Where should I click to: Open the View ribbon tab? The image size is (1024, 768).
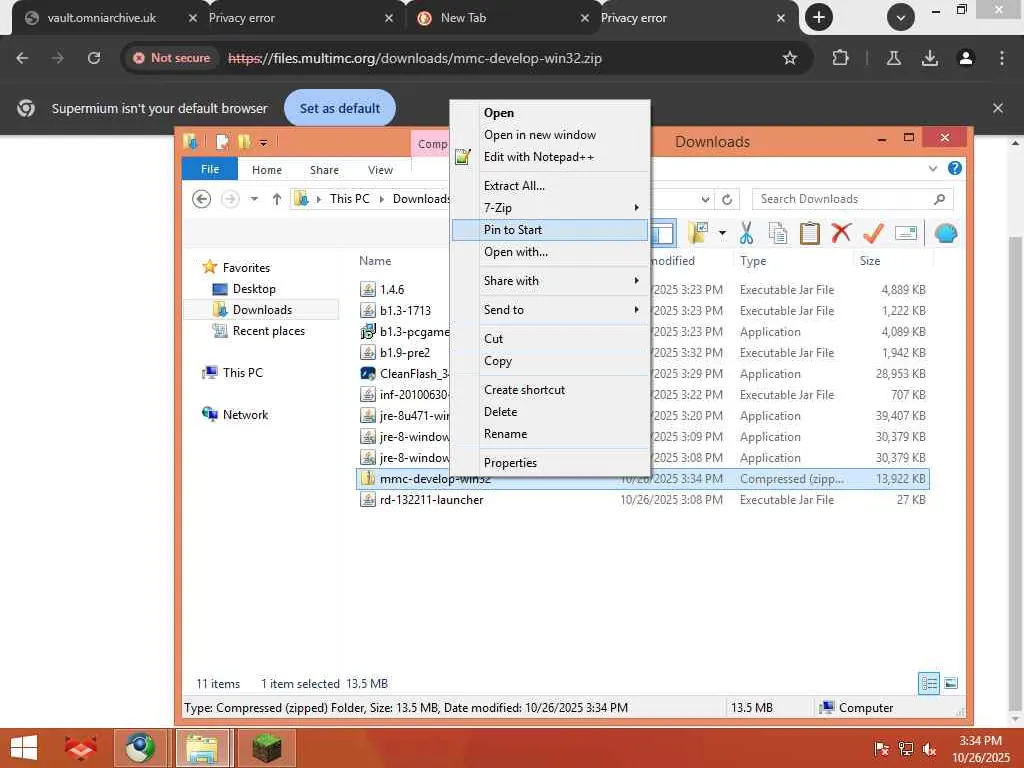coord(380,170)
